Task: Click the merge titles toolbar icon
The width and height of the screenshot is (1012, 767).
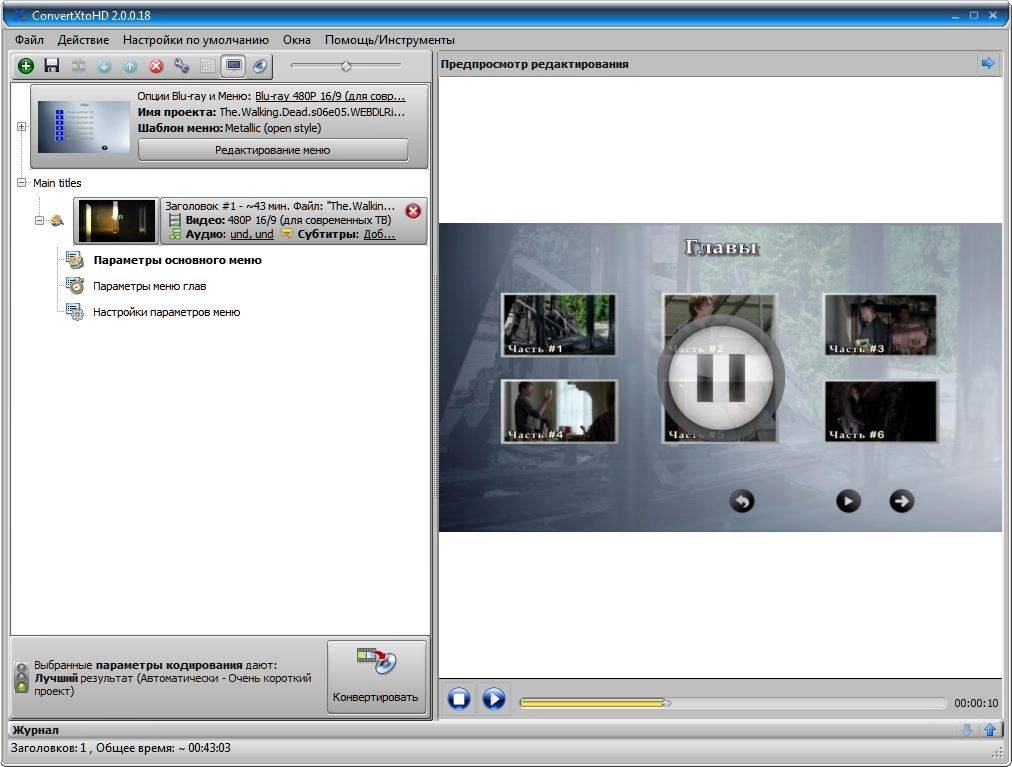Action: click(x=78, y=65)
